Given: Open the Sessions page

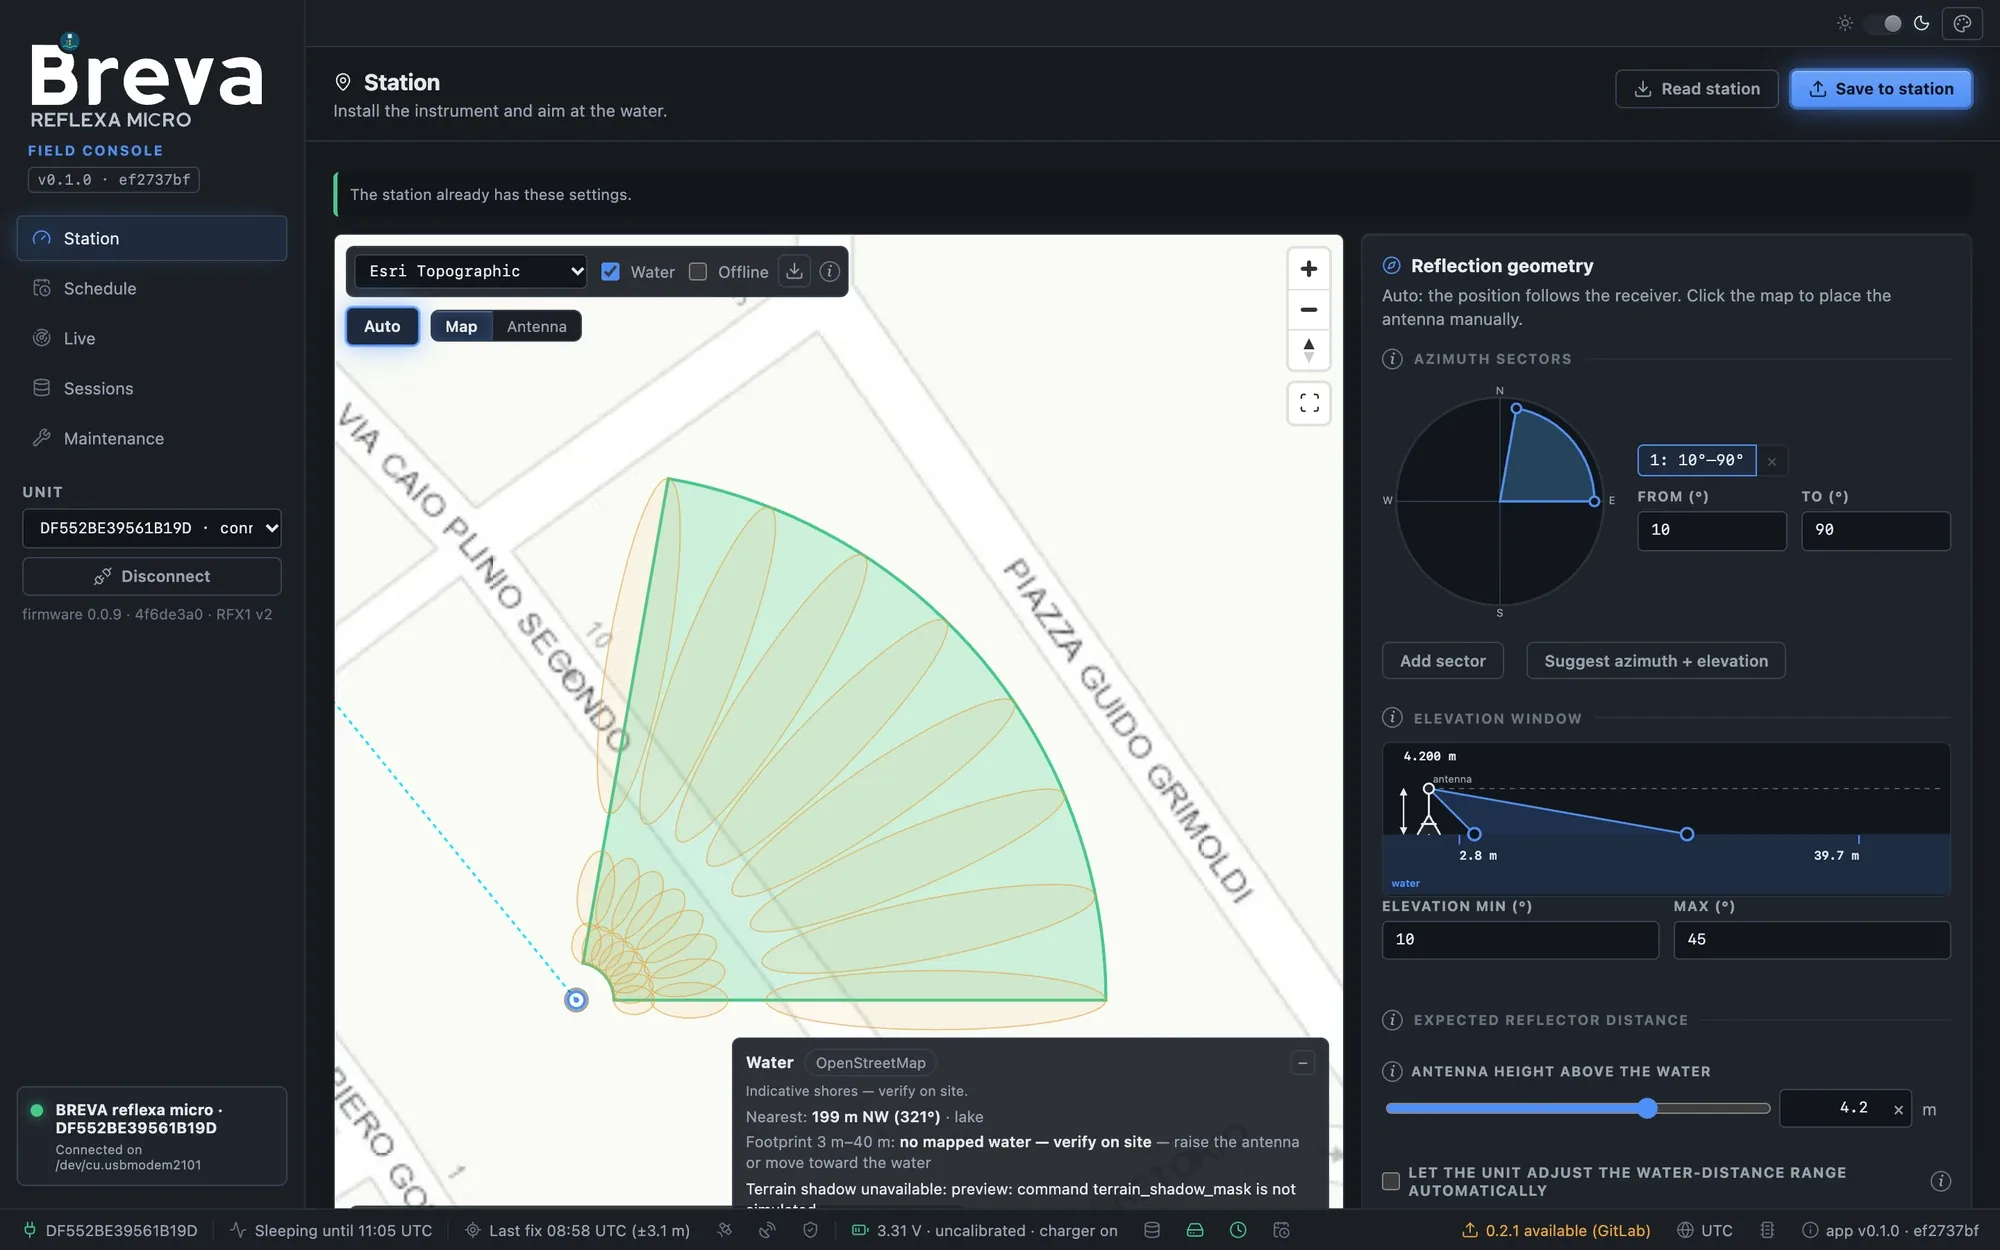Looking at the screenshot, I should [x=152, y=388].
